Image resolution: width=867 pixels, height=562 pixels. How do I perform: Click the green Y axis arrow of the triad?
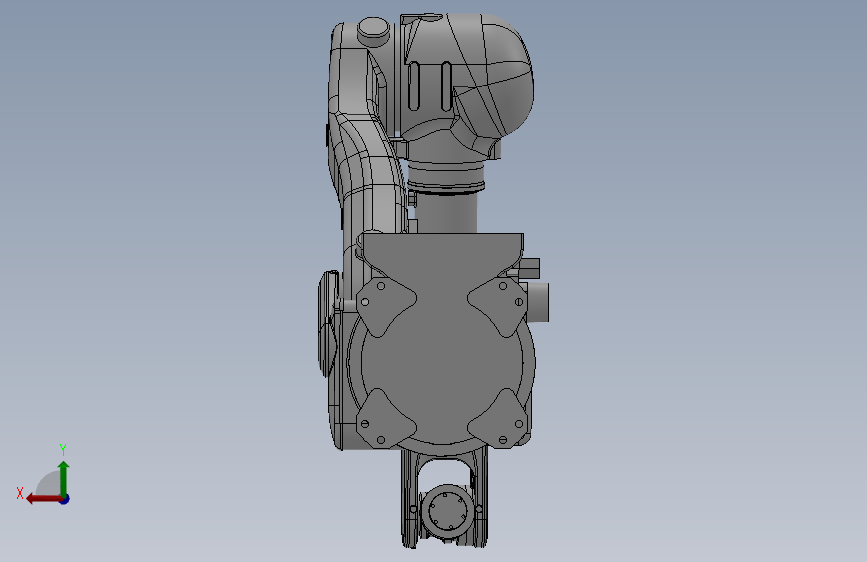click(x=64, y=478)
